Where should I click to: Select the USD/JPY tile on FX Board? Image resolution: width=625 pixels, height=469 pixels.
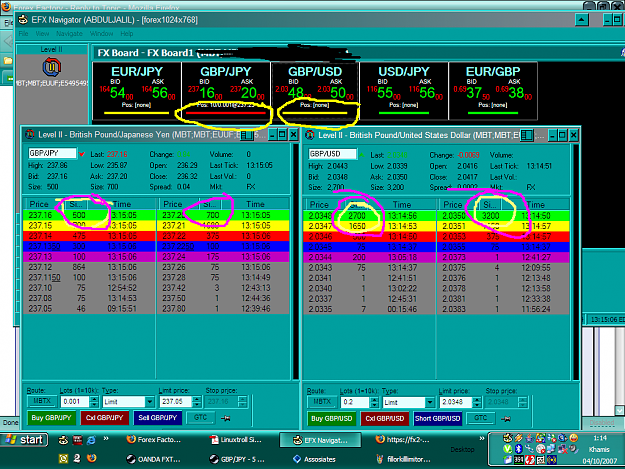(404, 90)
